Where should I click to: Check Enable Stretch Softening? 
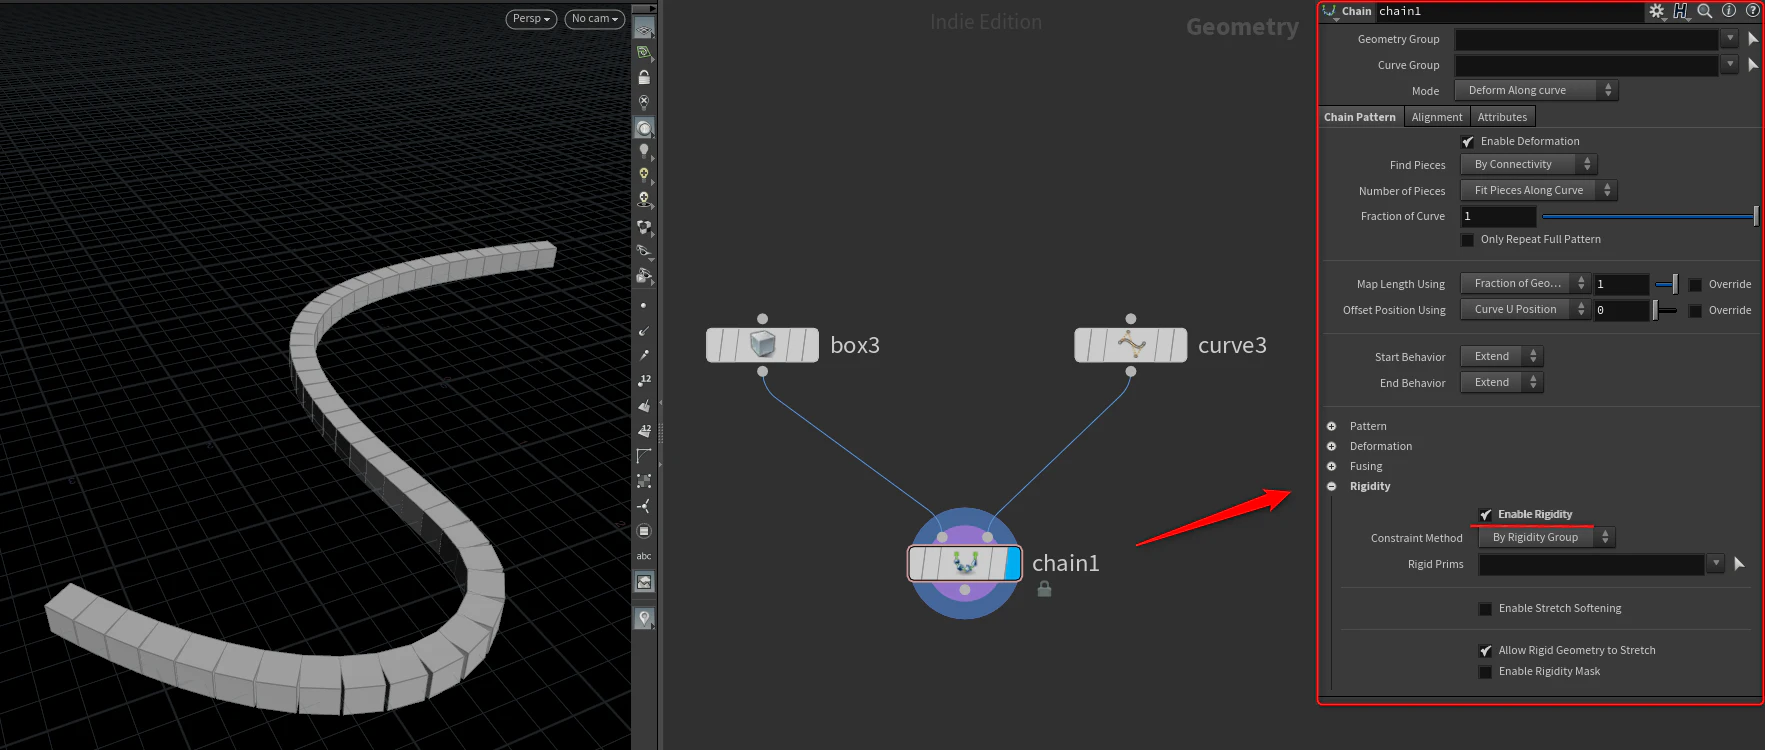coord(1486,609)
